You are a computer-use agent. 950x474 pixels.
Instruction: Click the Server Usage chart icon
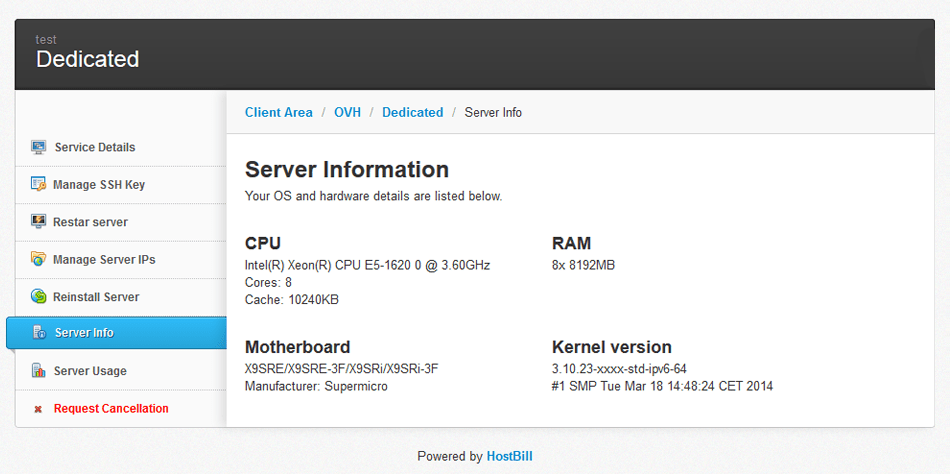pos(38,371)
